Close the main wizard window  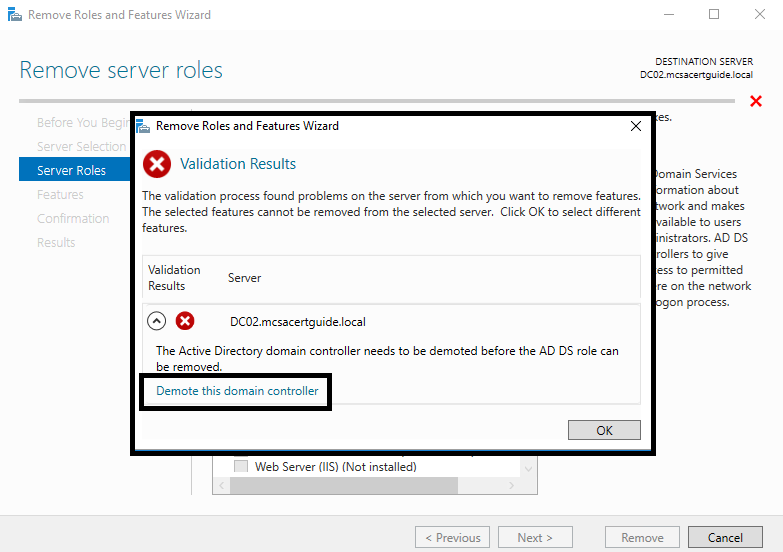[760, 14]
